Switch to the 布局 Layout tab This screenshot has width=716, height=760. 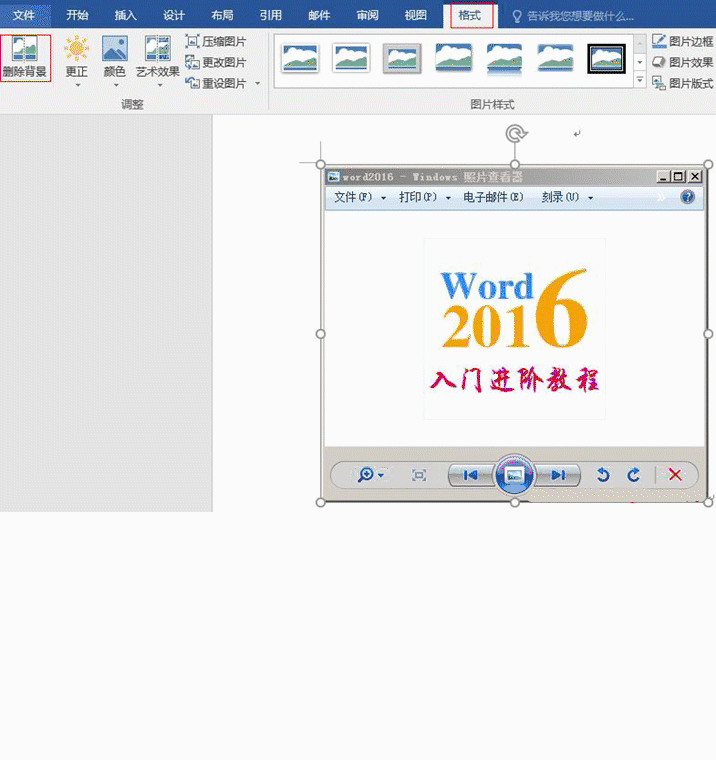tap(222, 16)
